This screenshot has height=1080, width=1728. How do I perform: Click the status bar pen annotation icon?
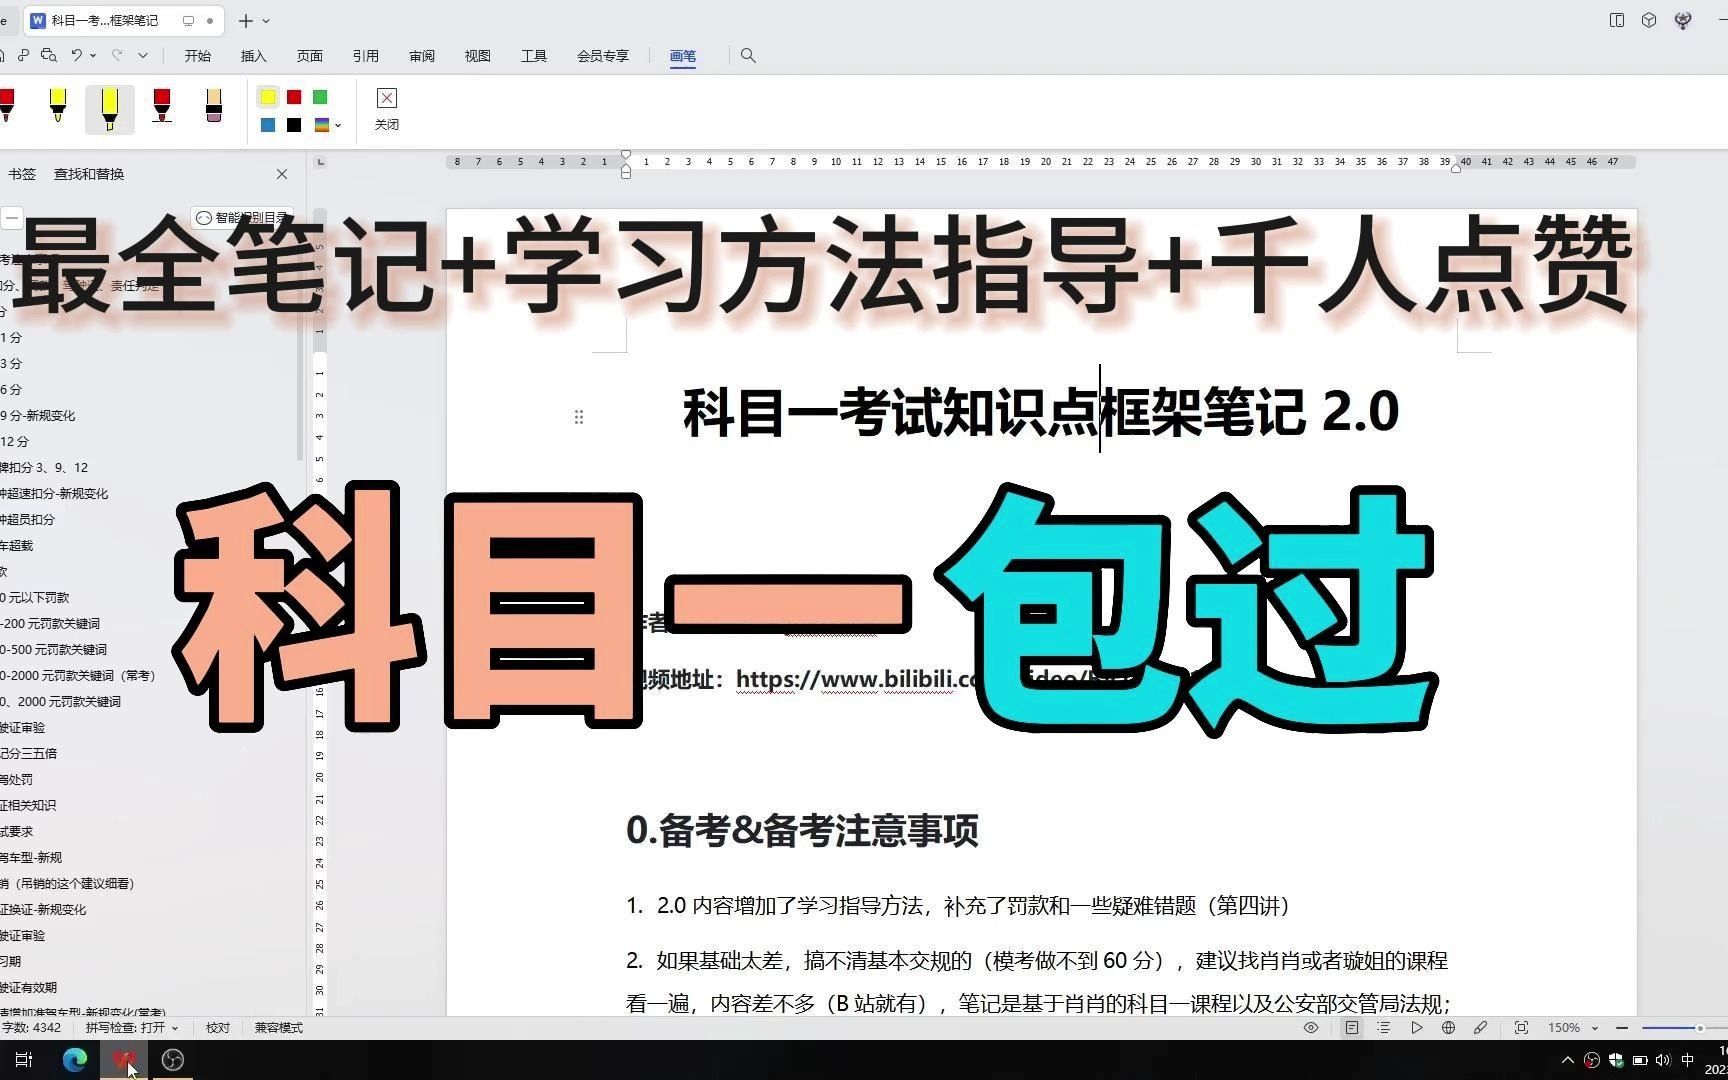(1481, 1027)
